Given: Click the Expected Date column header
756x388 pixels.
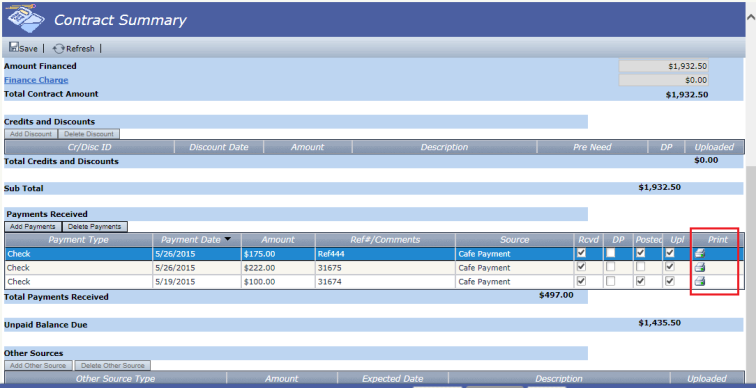Looking at the screenshot, I should tap(392, 379).
